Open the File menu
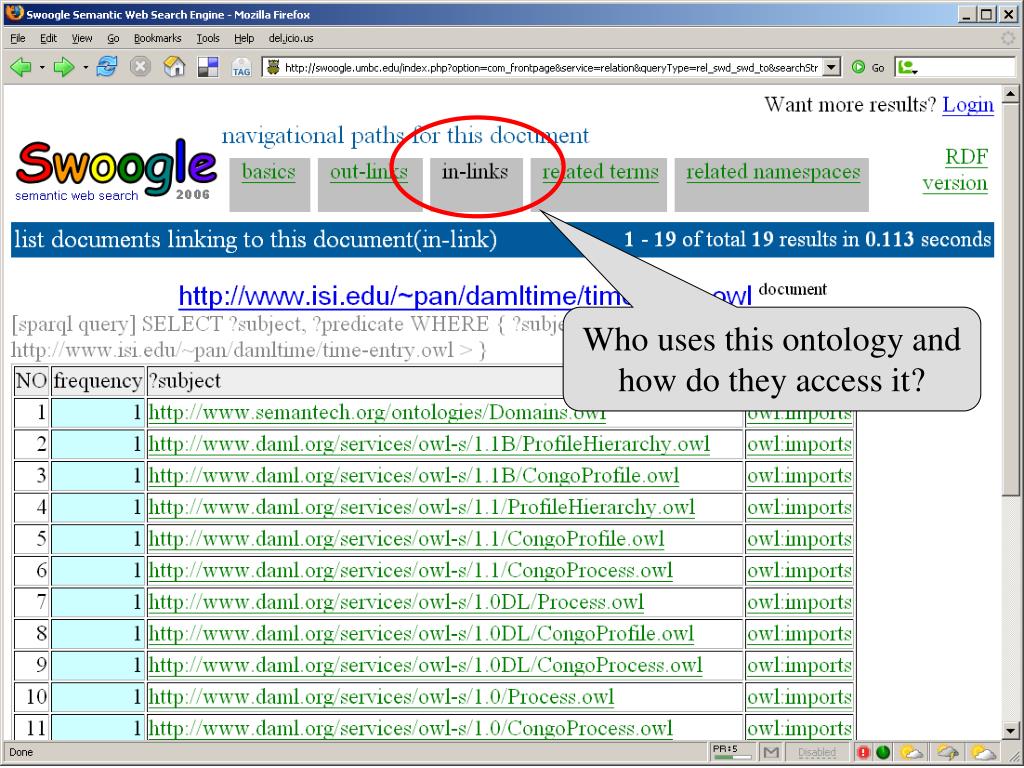1024x768 pixels. (x=18, y=39)
